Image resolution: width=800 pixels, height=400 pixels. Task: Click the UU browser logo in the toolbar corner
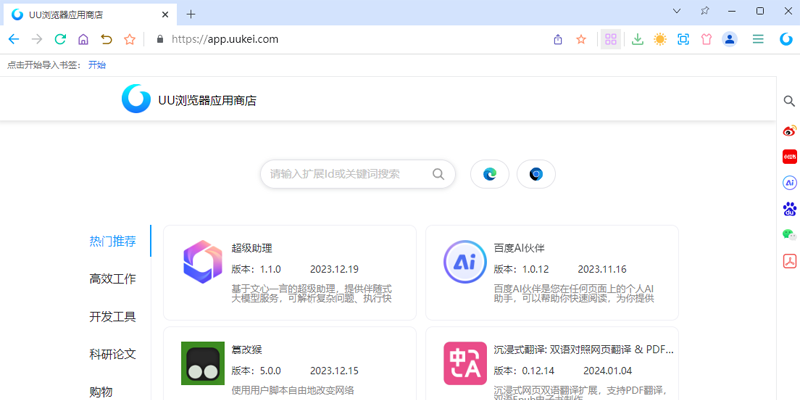(x=786, y=39)
